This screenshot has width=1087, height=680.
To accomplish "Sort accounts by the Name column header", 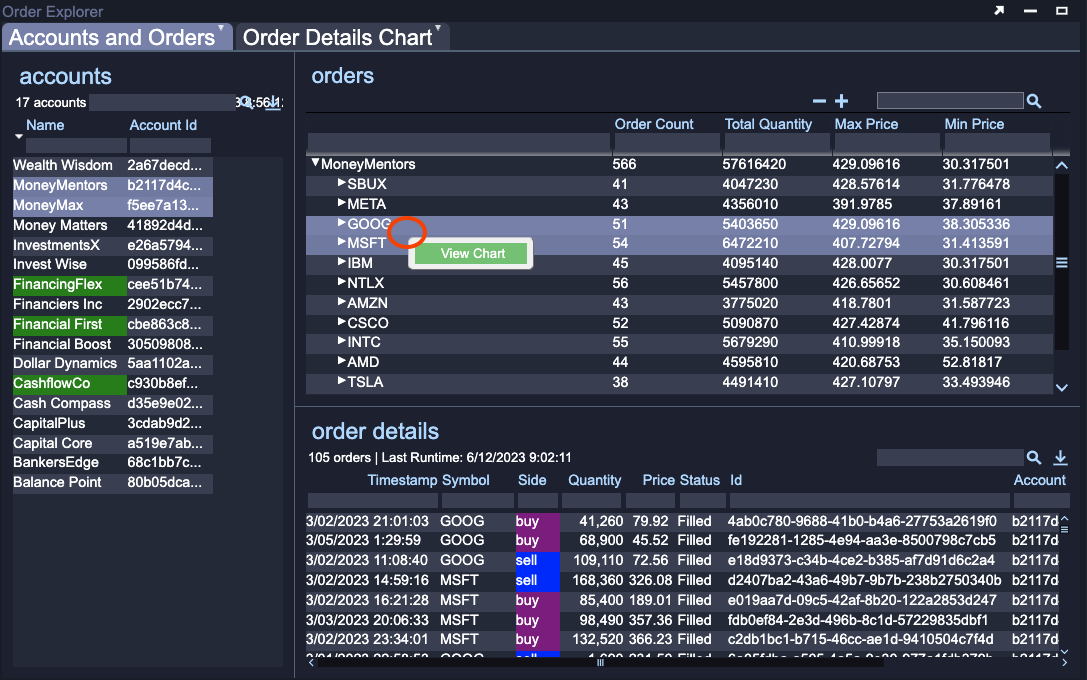I will tap(45, 125).
